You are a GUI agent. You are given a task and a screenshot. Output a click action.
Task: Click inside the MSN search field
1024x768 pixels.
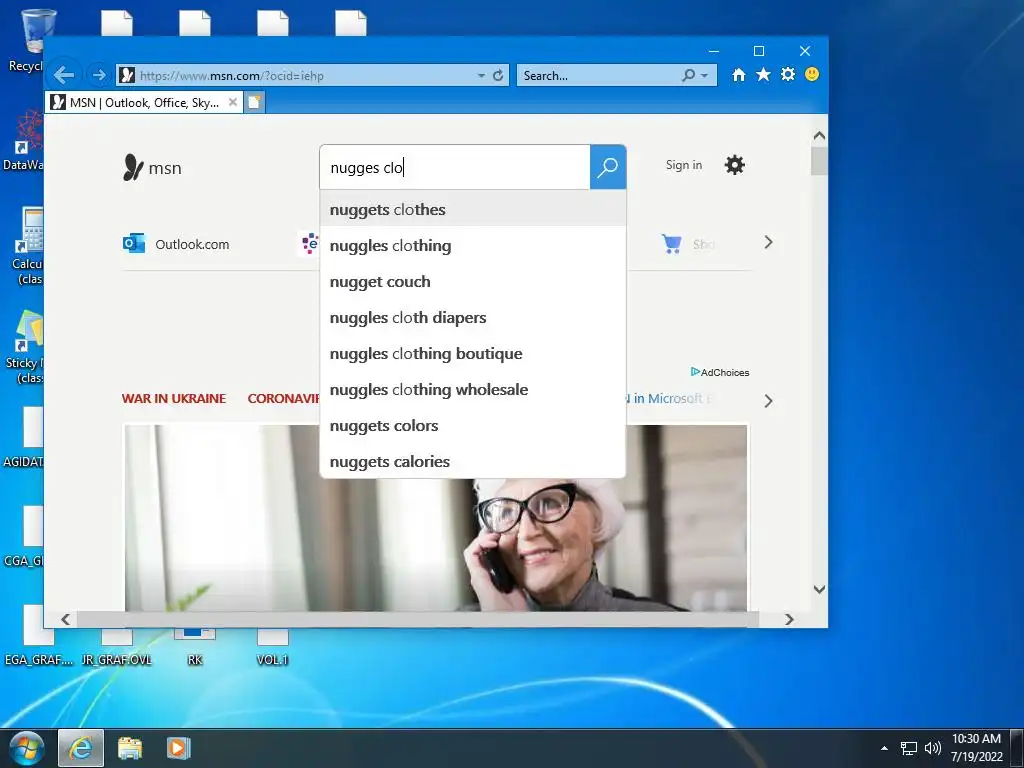pos(455,167)
